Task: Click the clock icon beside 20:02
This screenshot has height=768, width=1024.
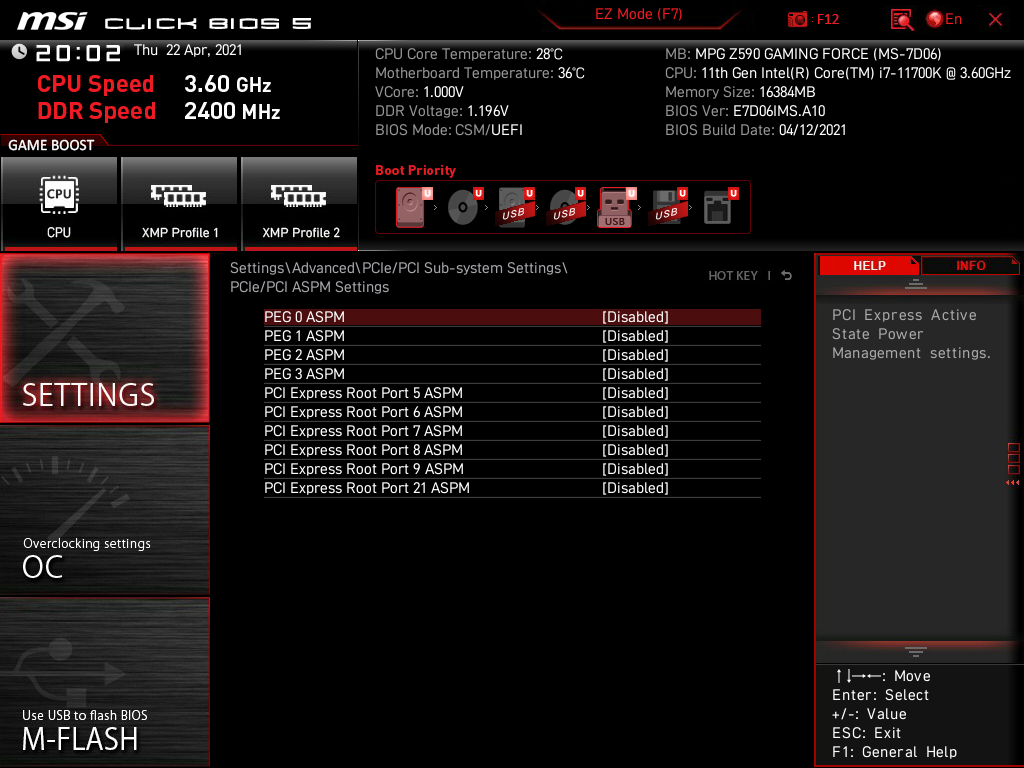Action: pyautogui.click(x=19, y=52)
